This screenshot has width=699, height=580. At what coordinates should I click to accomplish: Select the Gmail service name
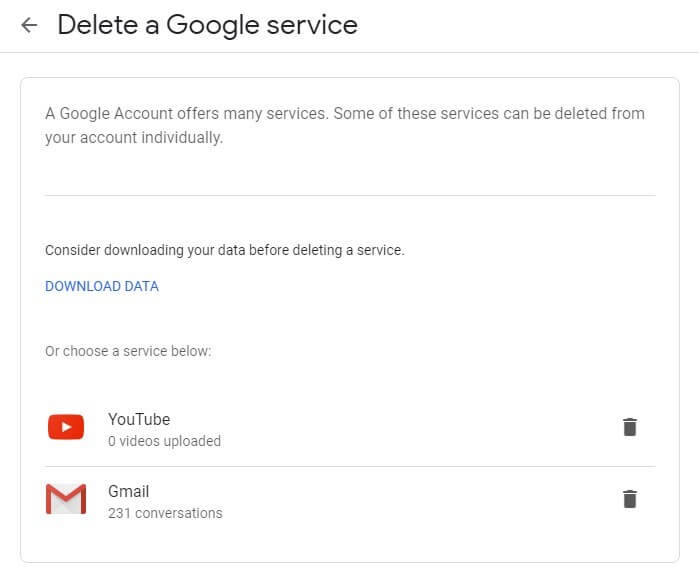coord(128,491)
